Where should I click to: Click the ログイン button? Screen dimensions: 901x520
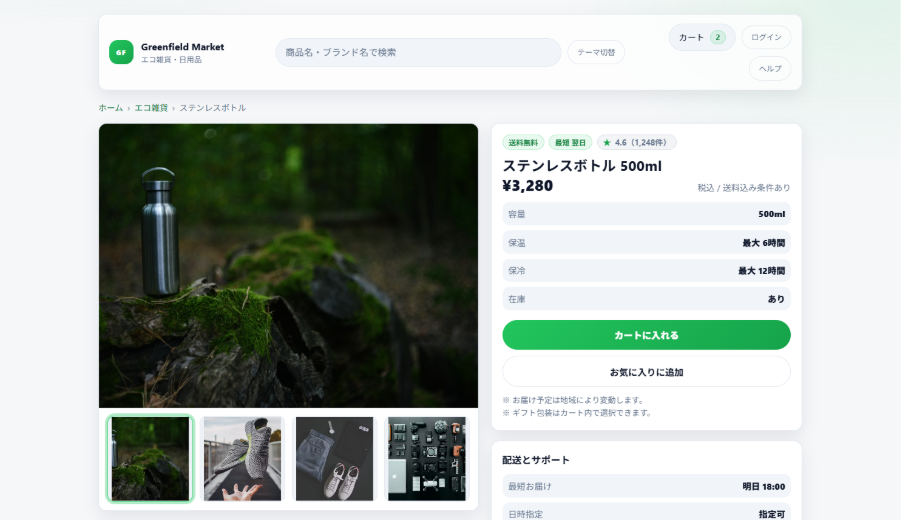click(766, 37)
